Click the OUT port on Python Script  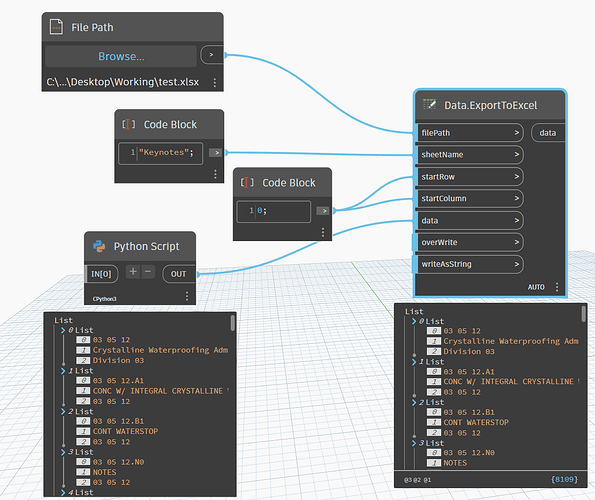pyautogui.click(x=178, y=274)
